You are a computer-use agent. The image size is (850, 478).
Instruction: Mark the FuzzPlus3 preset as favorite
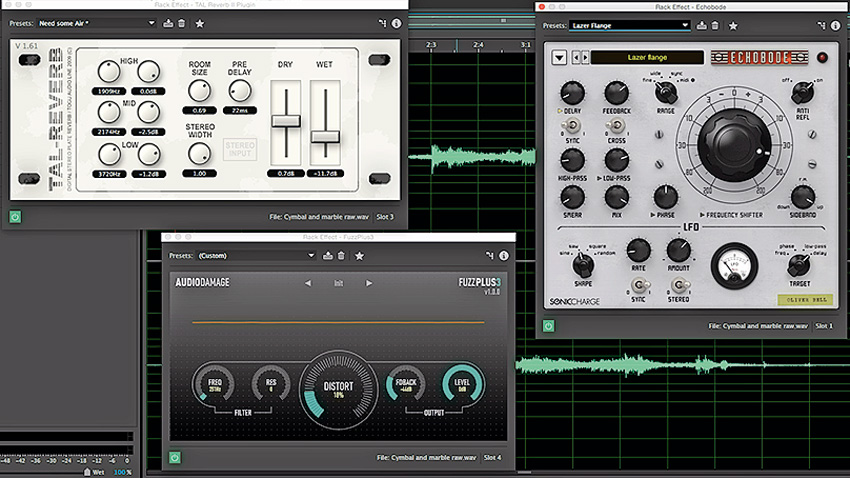tap(360, 256)
